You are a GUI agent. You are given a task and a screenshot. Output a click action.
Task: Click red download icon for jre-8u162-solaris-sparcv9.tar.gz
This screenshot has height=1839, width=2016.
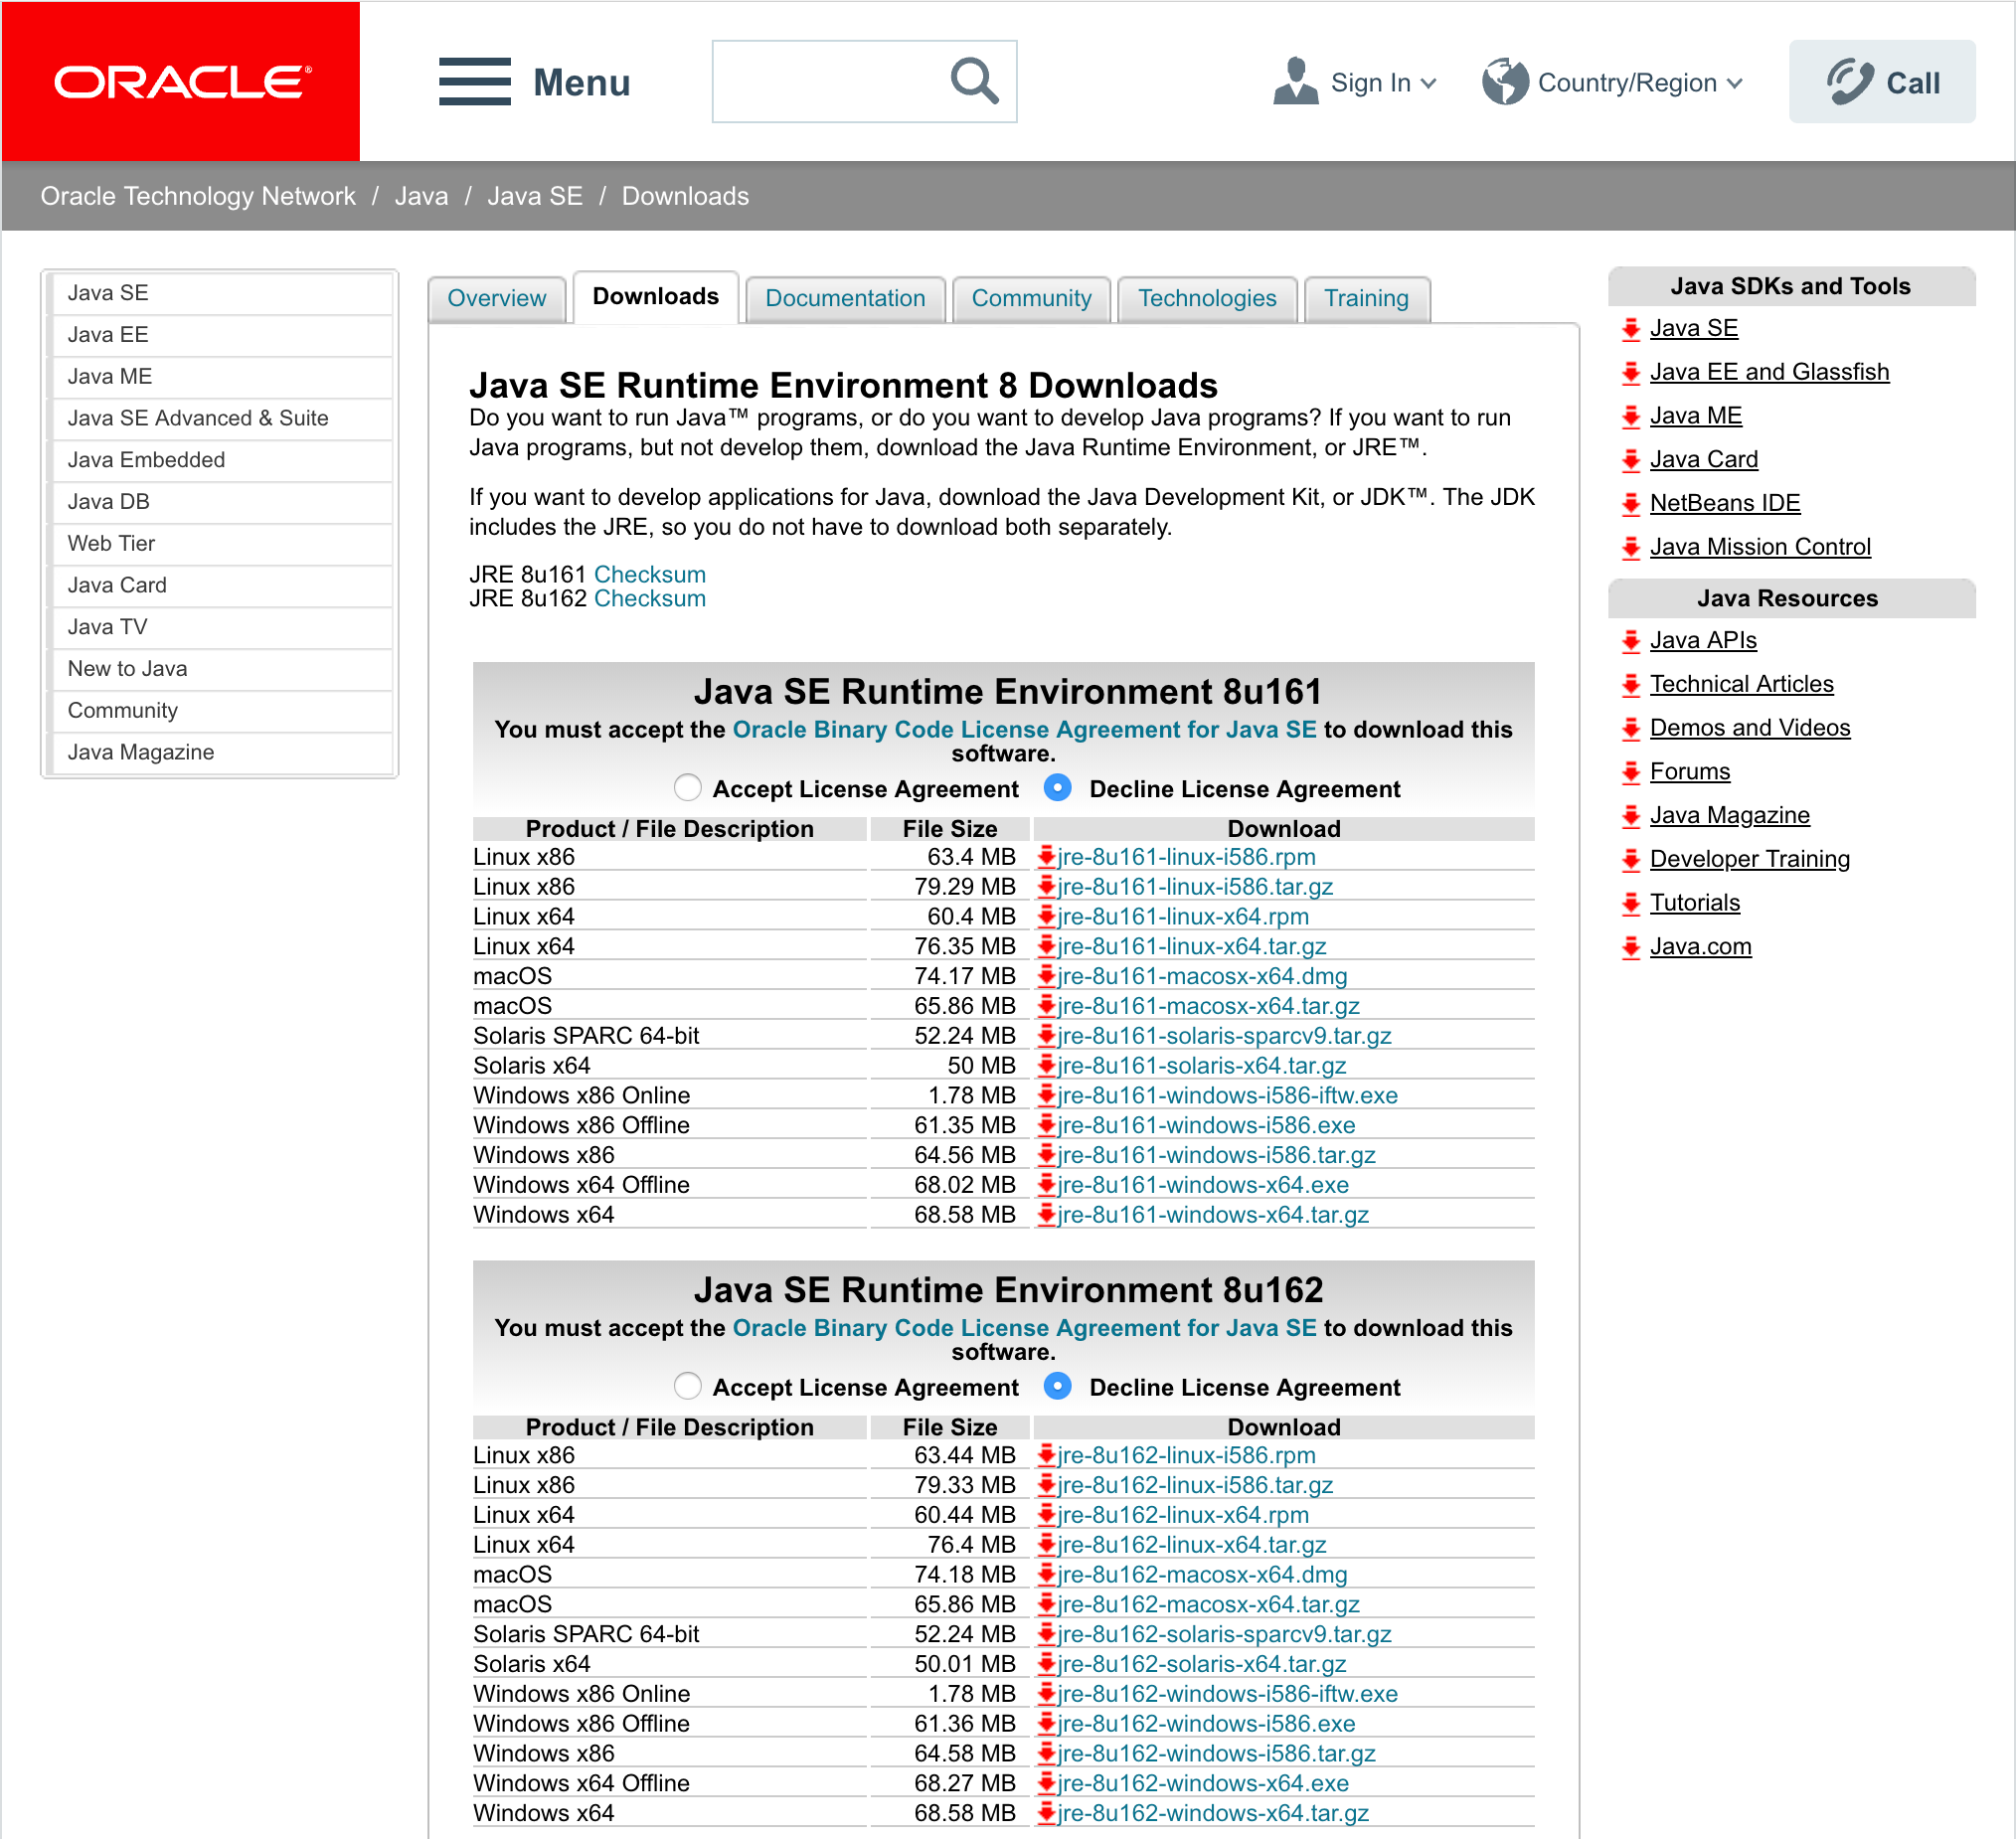1047,1634
